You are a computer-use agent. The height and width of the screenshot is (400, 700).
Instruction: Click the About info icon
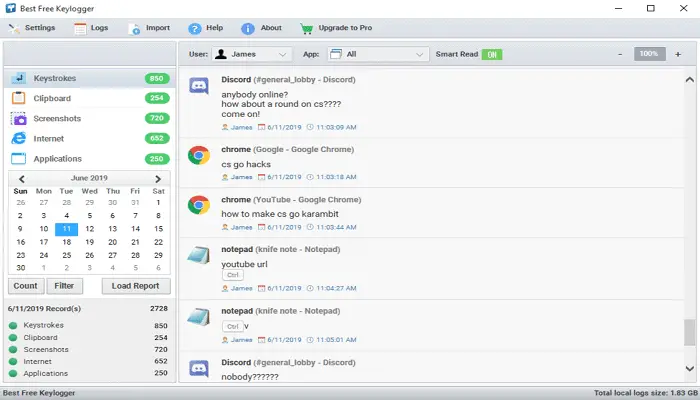(248, 29)
